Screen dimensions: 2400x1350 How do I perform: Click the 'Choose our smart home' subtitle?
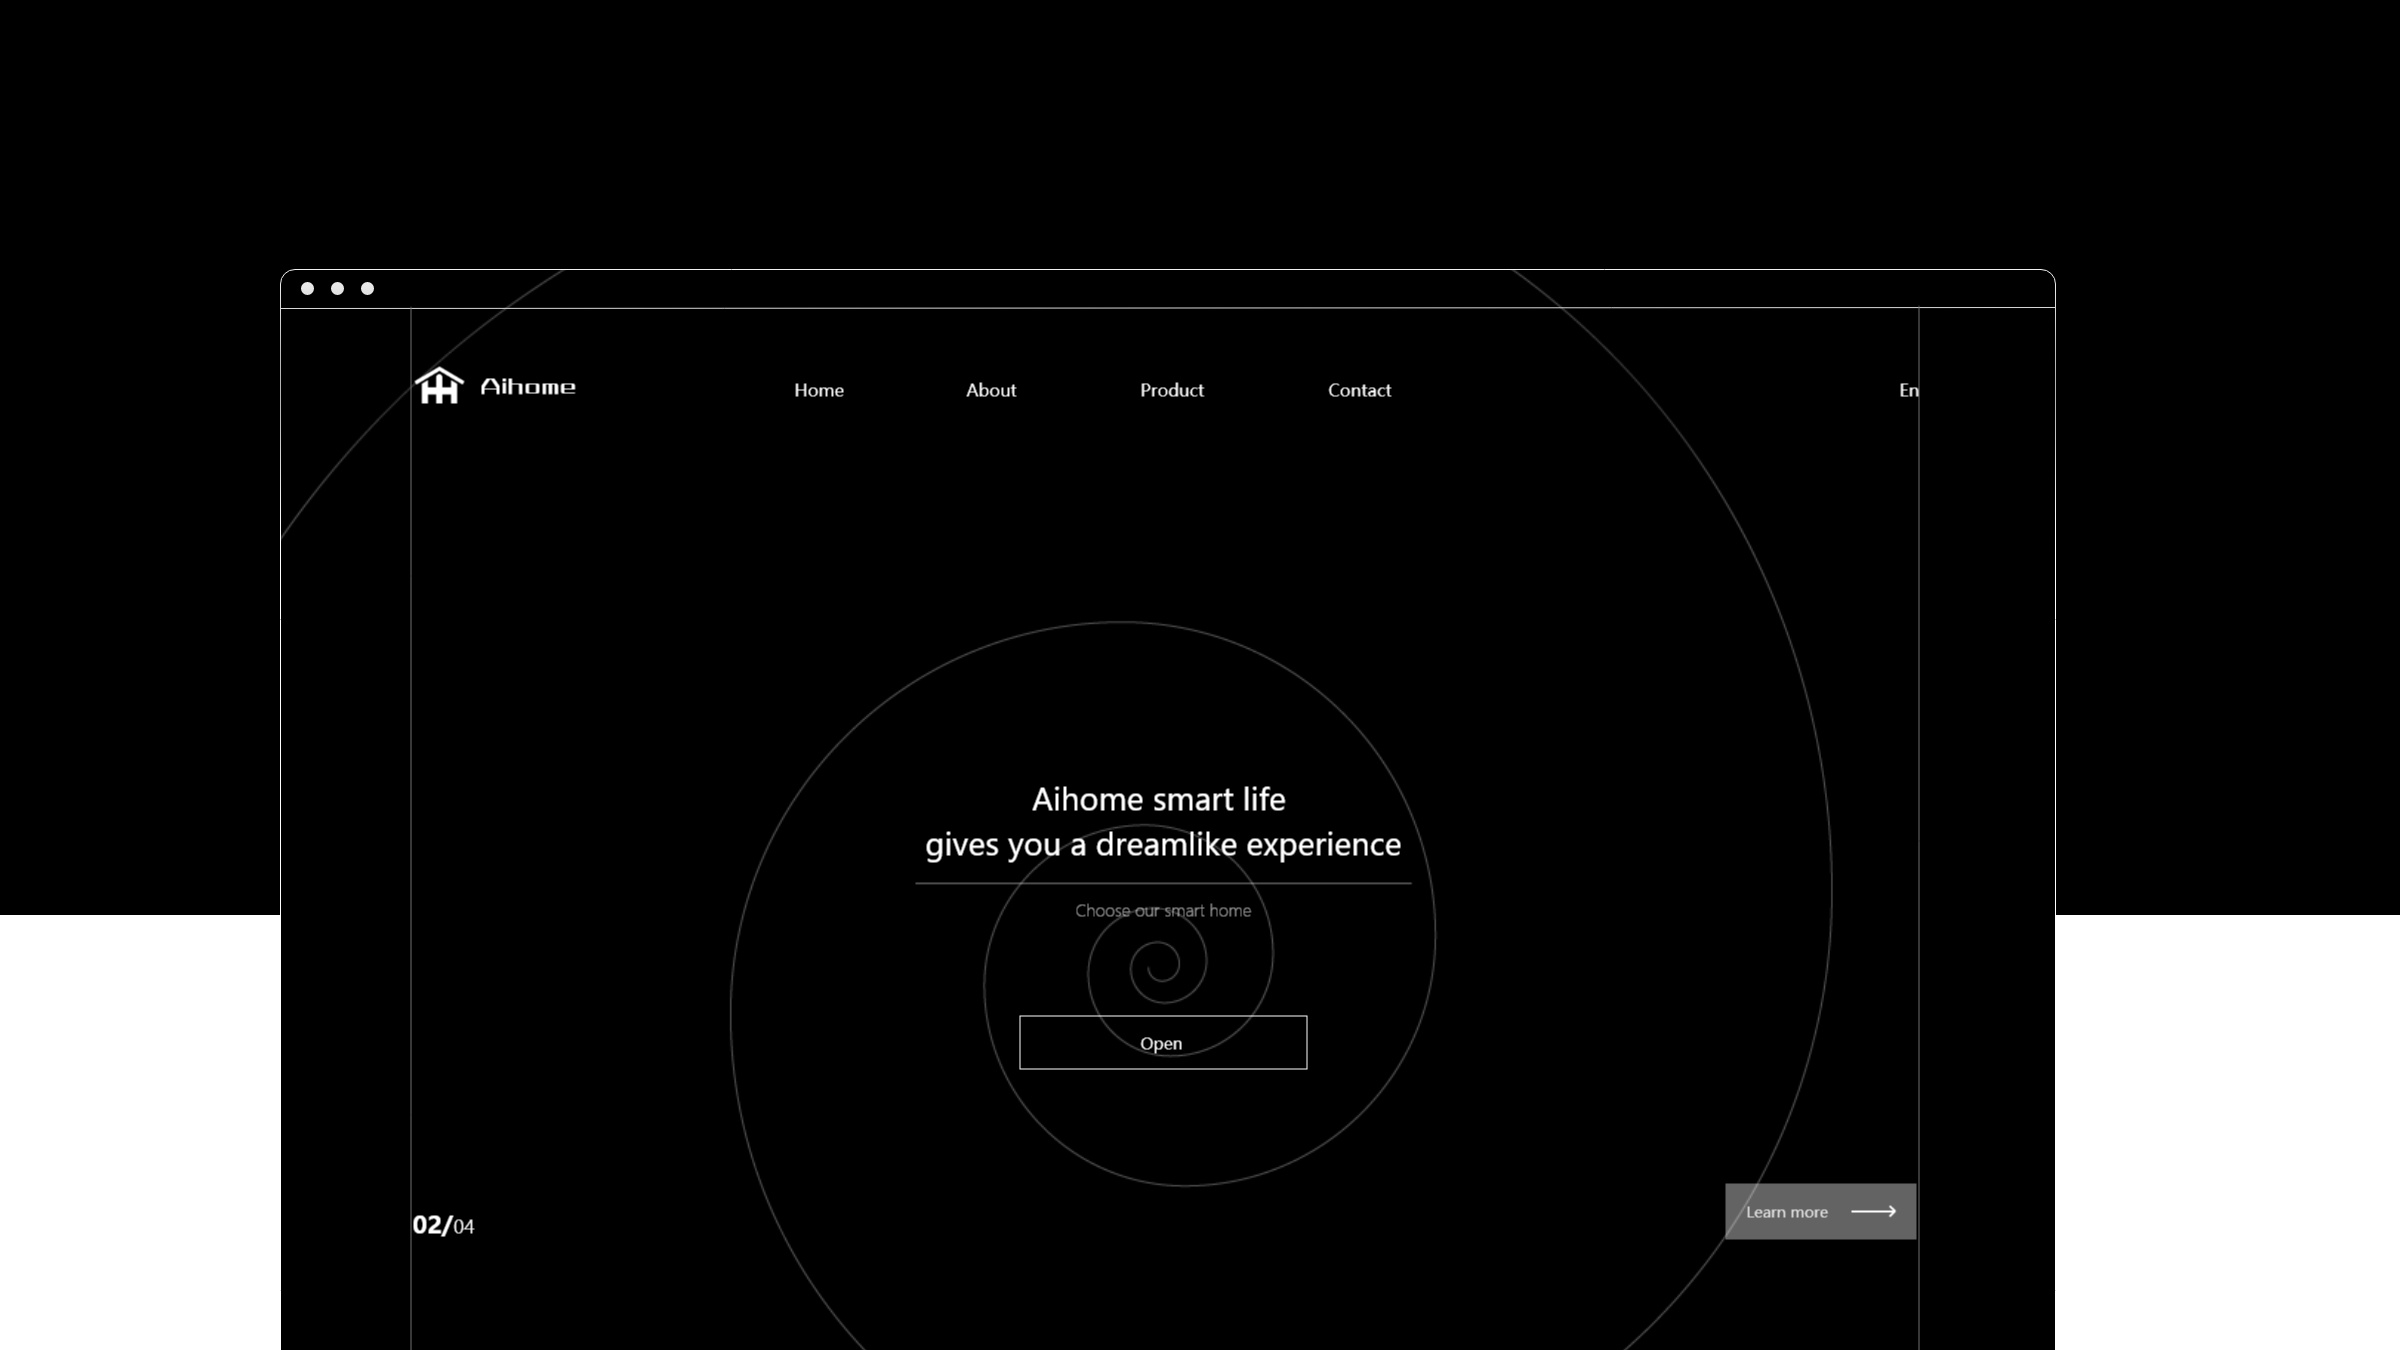(1162, 911)
